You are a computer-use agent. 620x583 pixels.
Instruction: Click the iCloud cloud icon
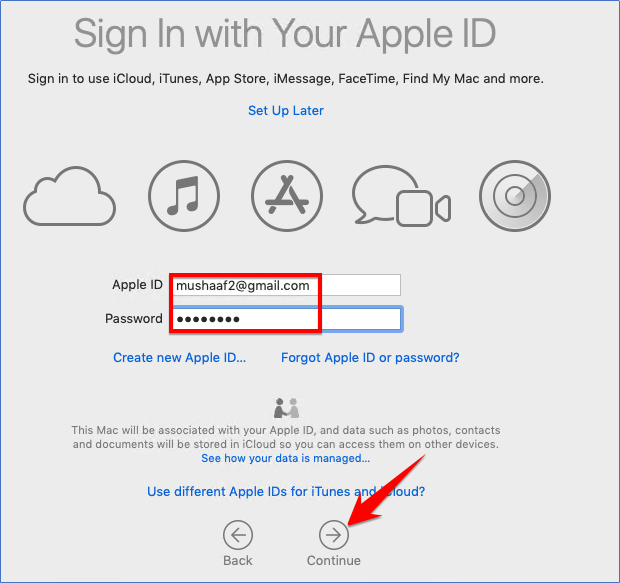(69, 196)
